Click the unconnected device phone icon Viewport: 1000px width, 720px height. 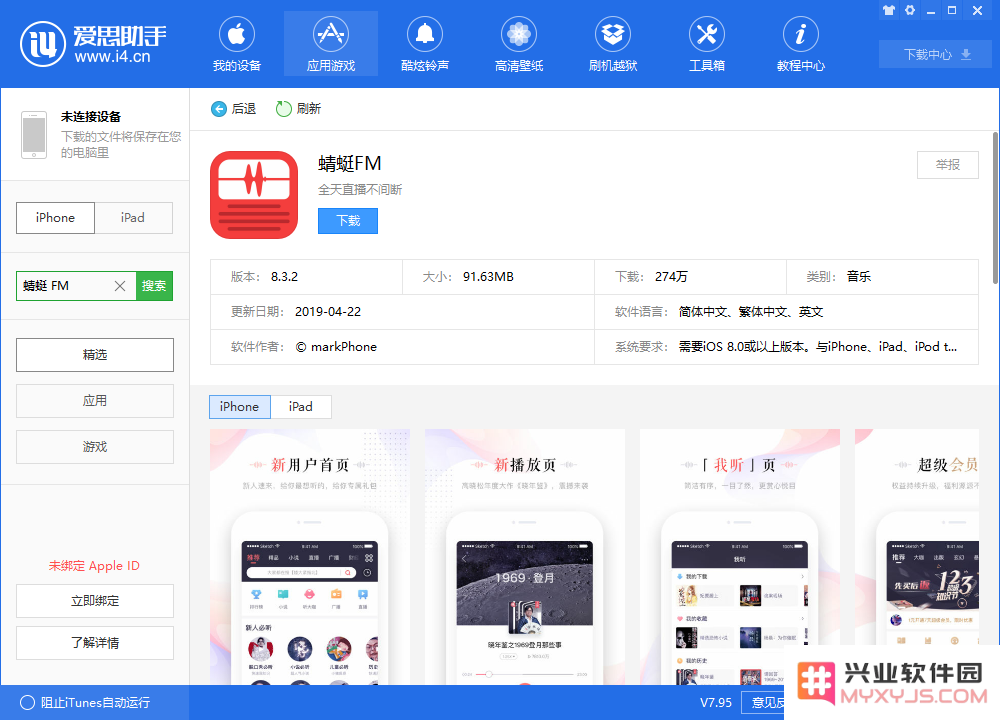coord(34,135)
